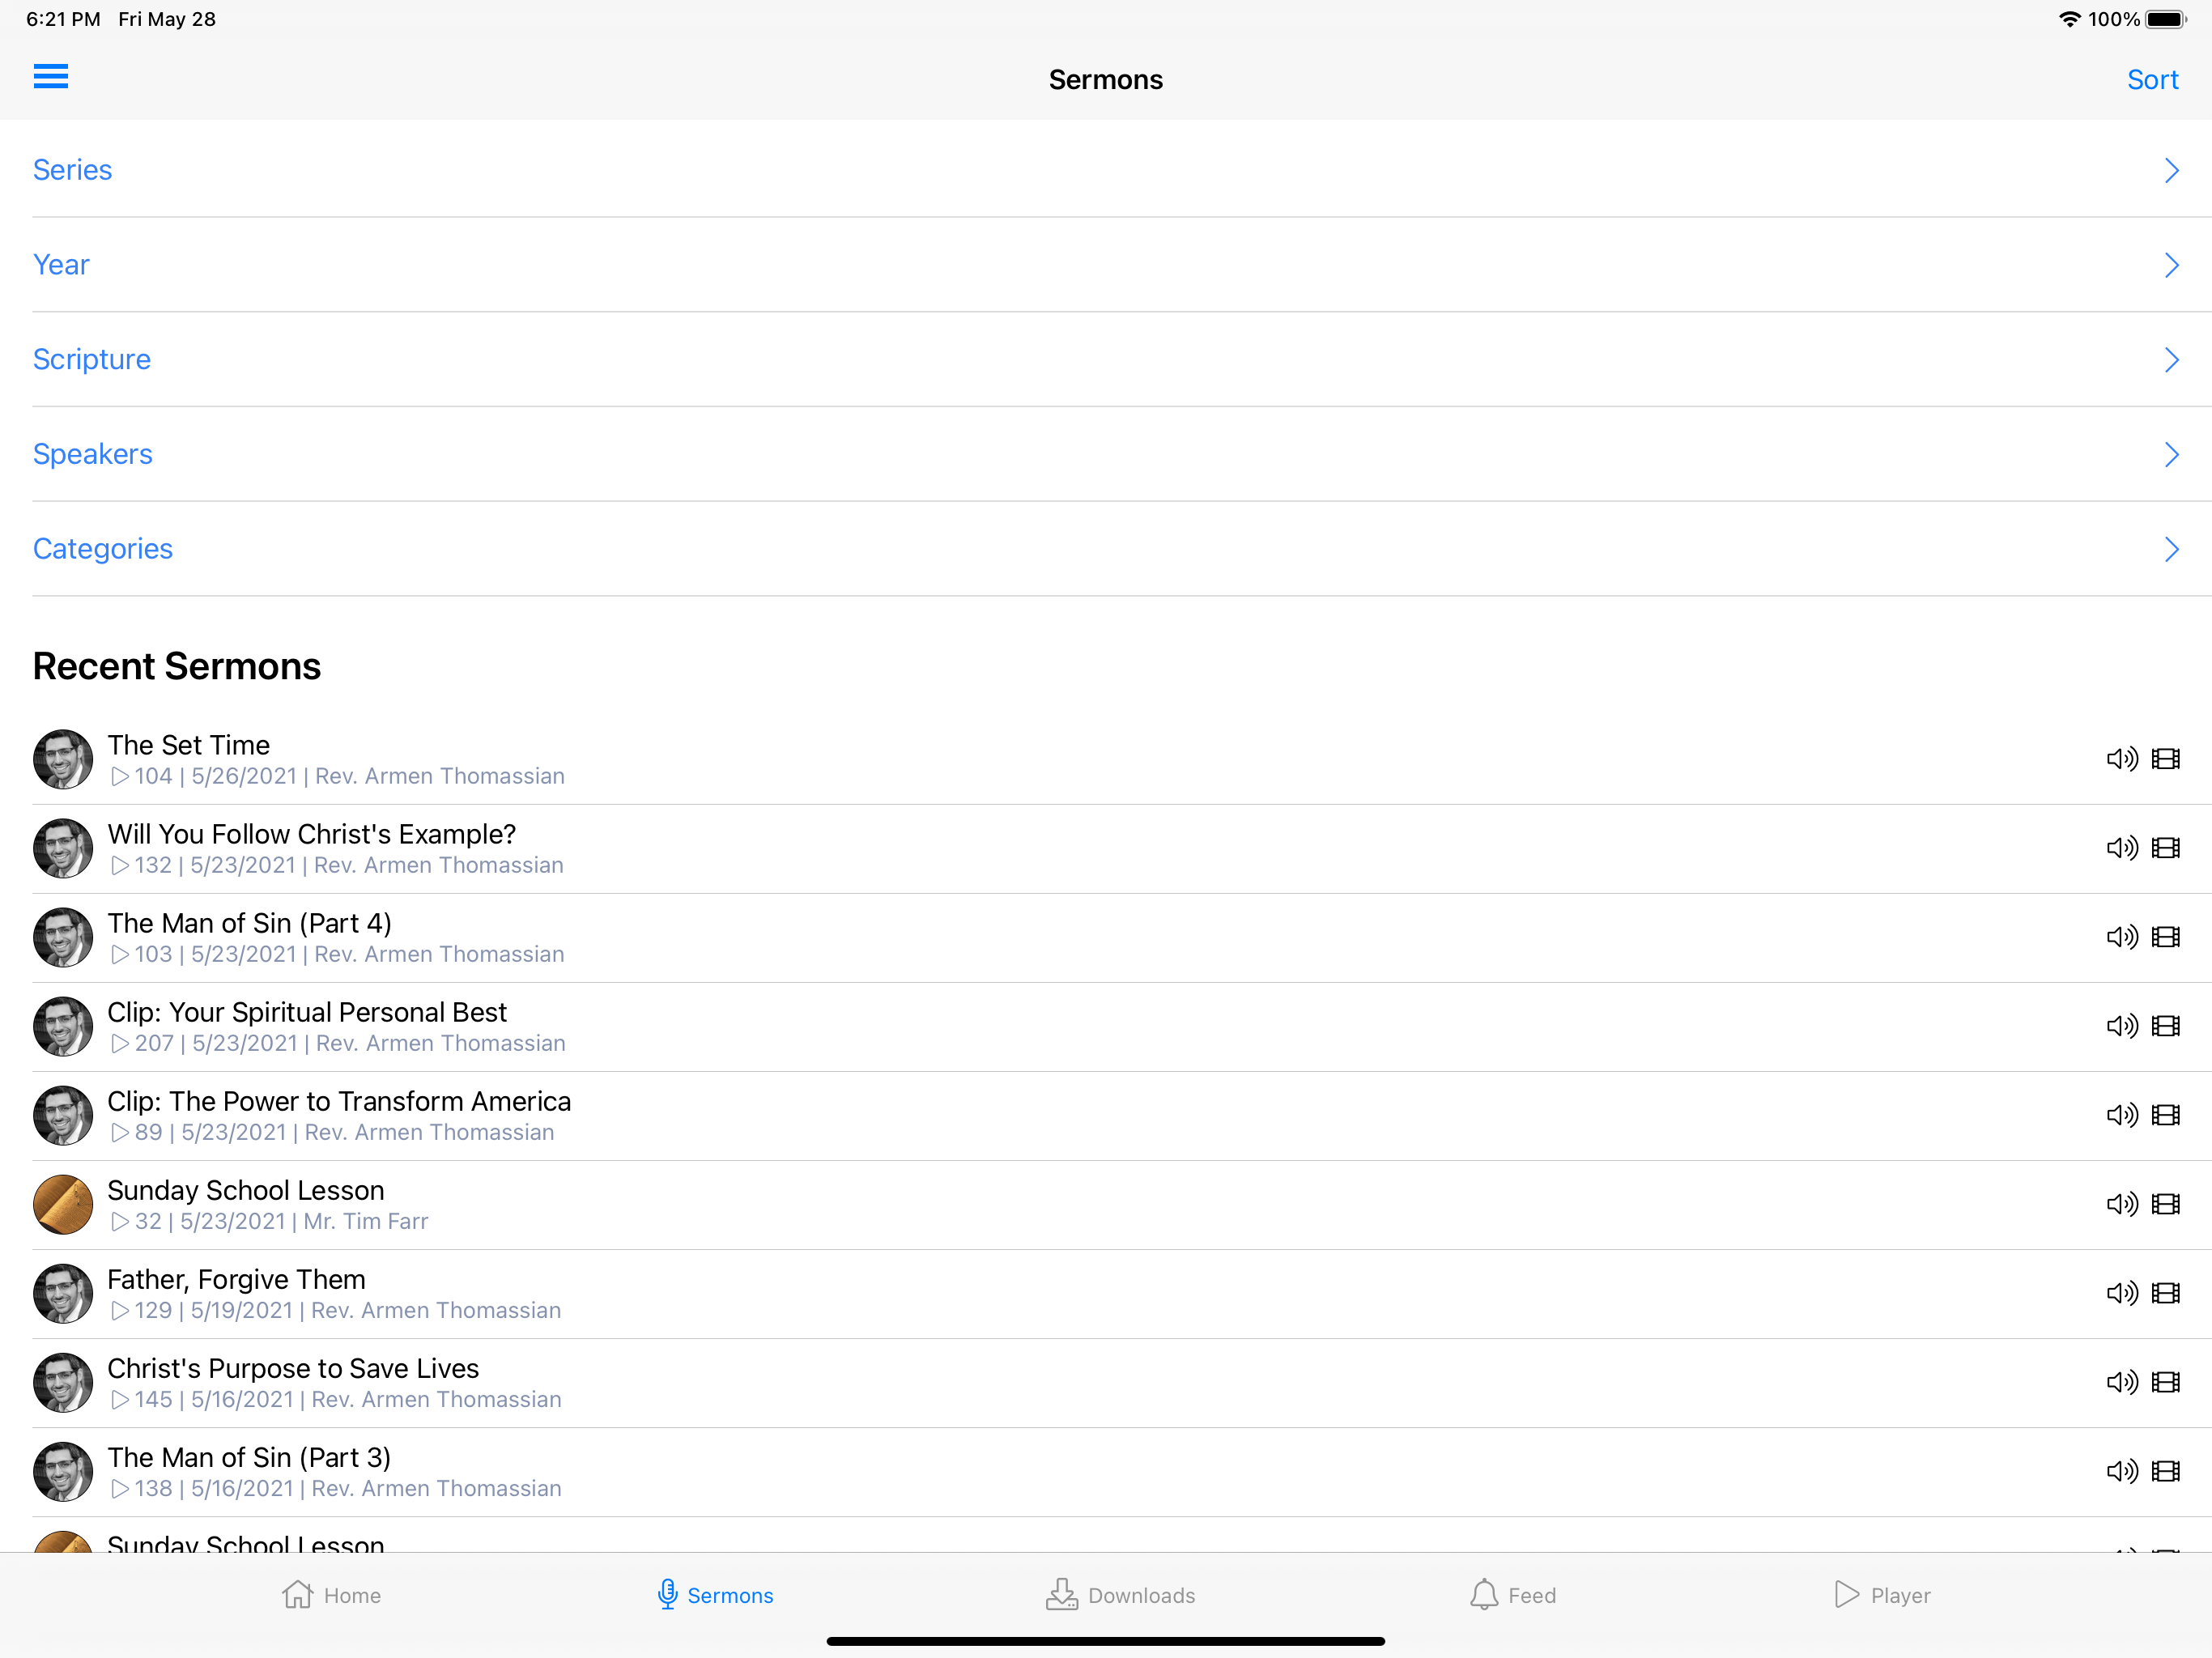Tap video icon for The Man of Sin (Part 4)
This screenshot has height=1658, width=2212.
click(2166, 937)
